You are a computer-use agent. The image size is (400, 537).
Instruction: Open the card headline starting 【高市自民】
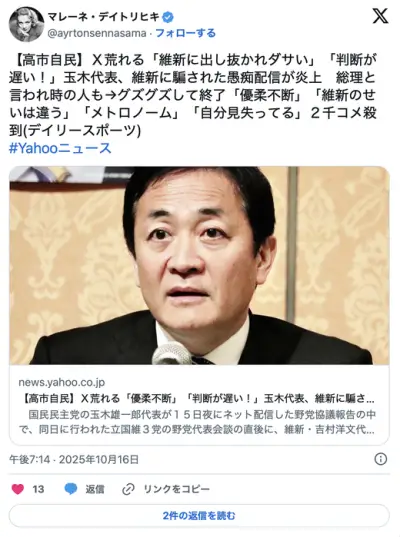(x=198, y=399)
